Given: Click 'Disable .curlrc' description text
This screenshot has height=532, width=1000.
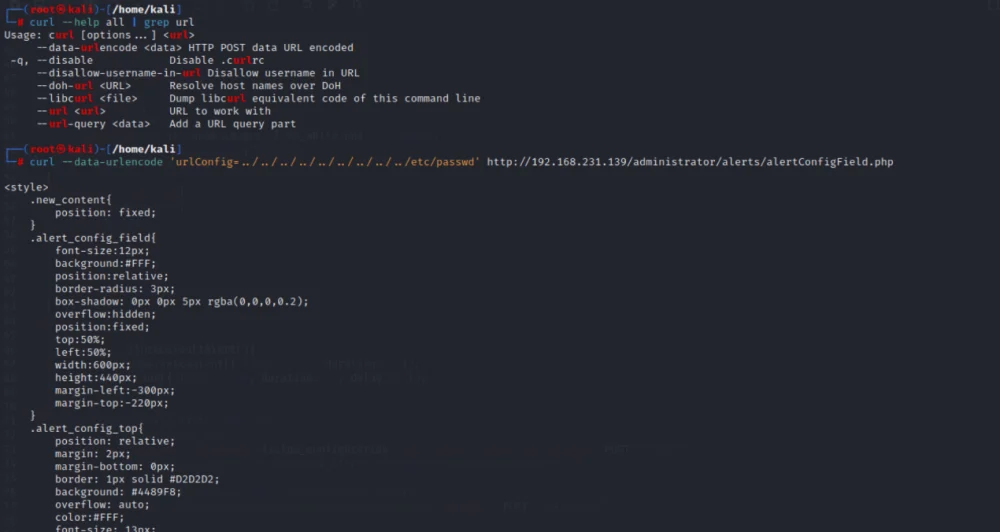Looking at the screenshot, I should 217,60.
